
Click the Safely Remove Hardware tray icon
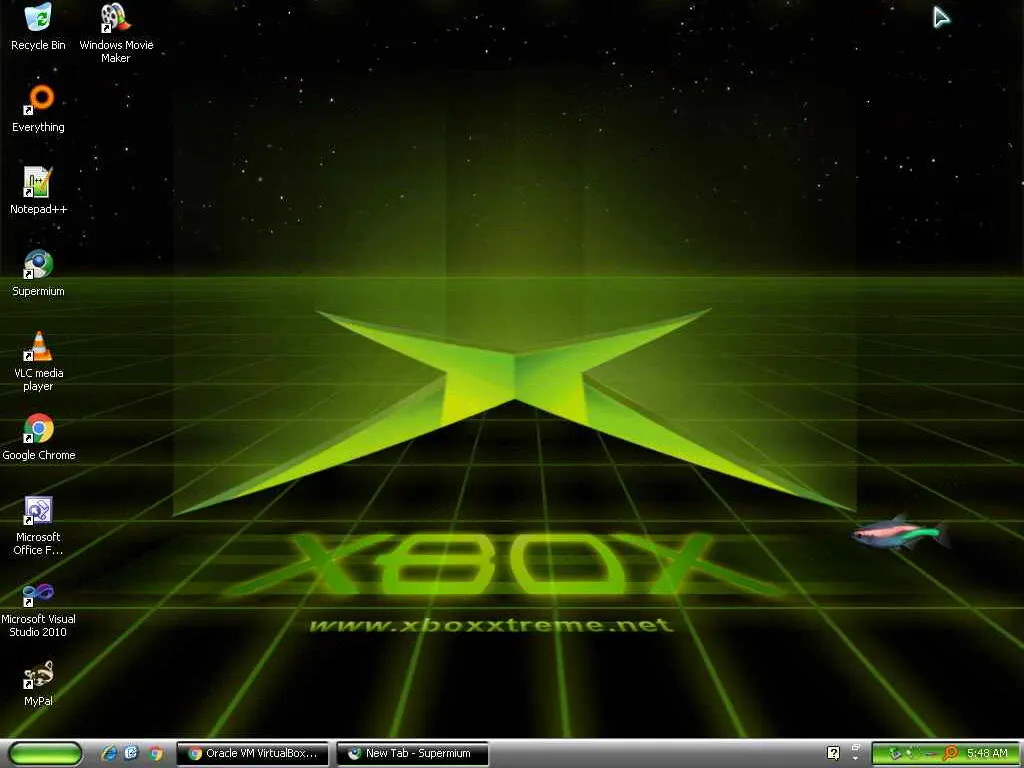click(x=895, y=754)
